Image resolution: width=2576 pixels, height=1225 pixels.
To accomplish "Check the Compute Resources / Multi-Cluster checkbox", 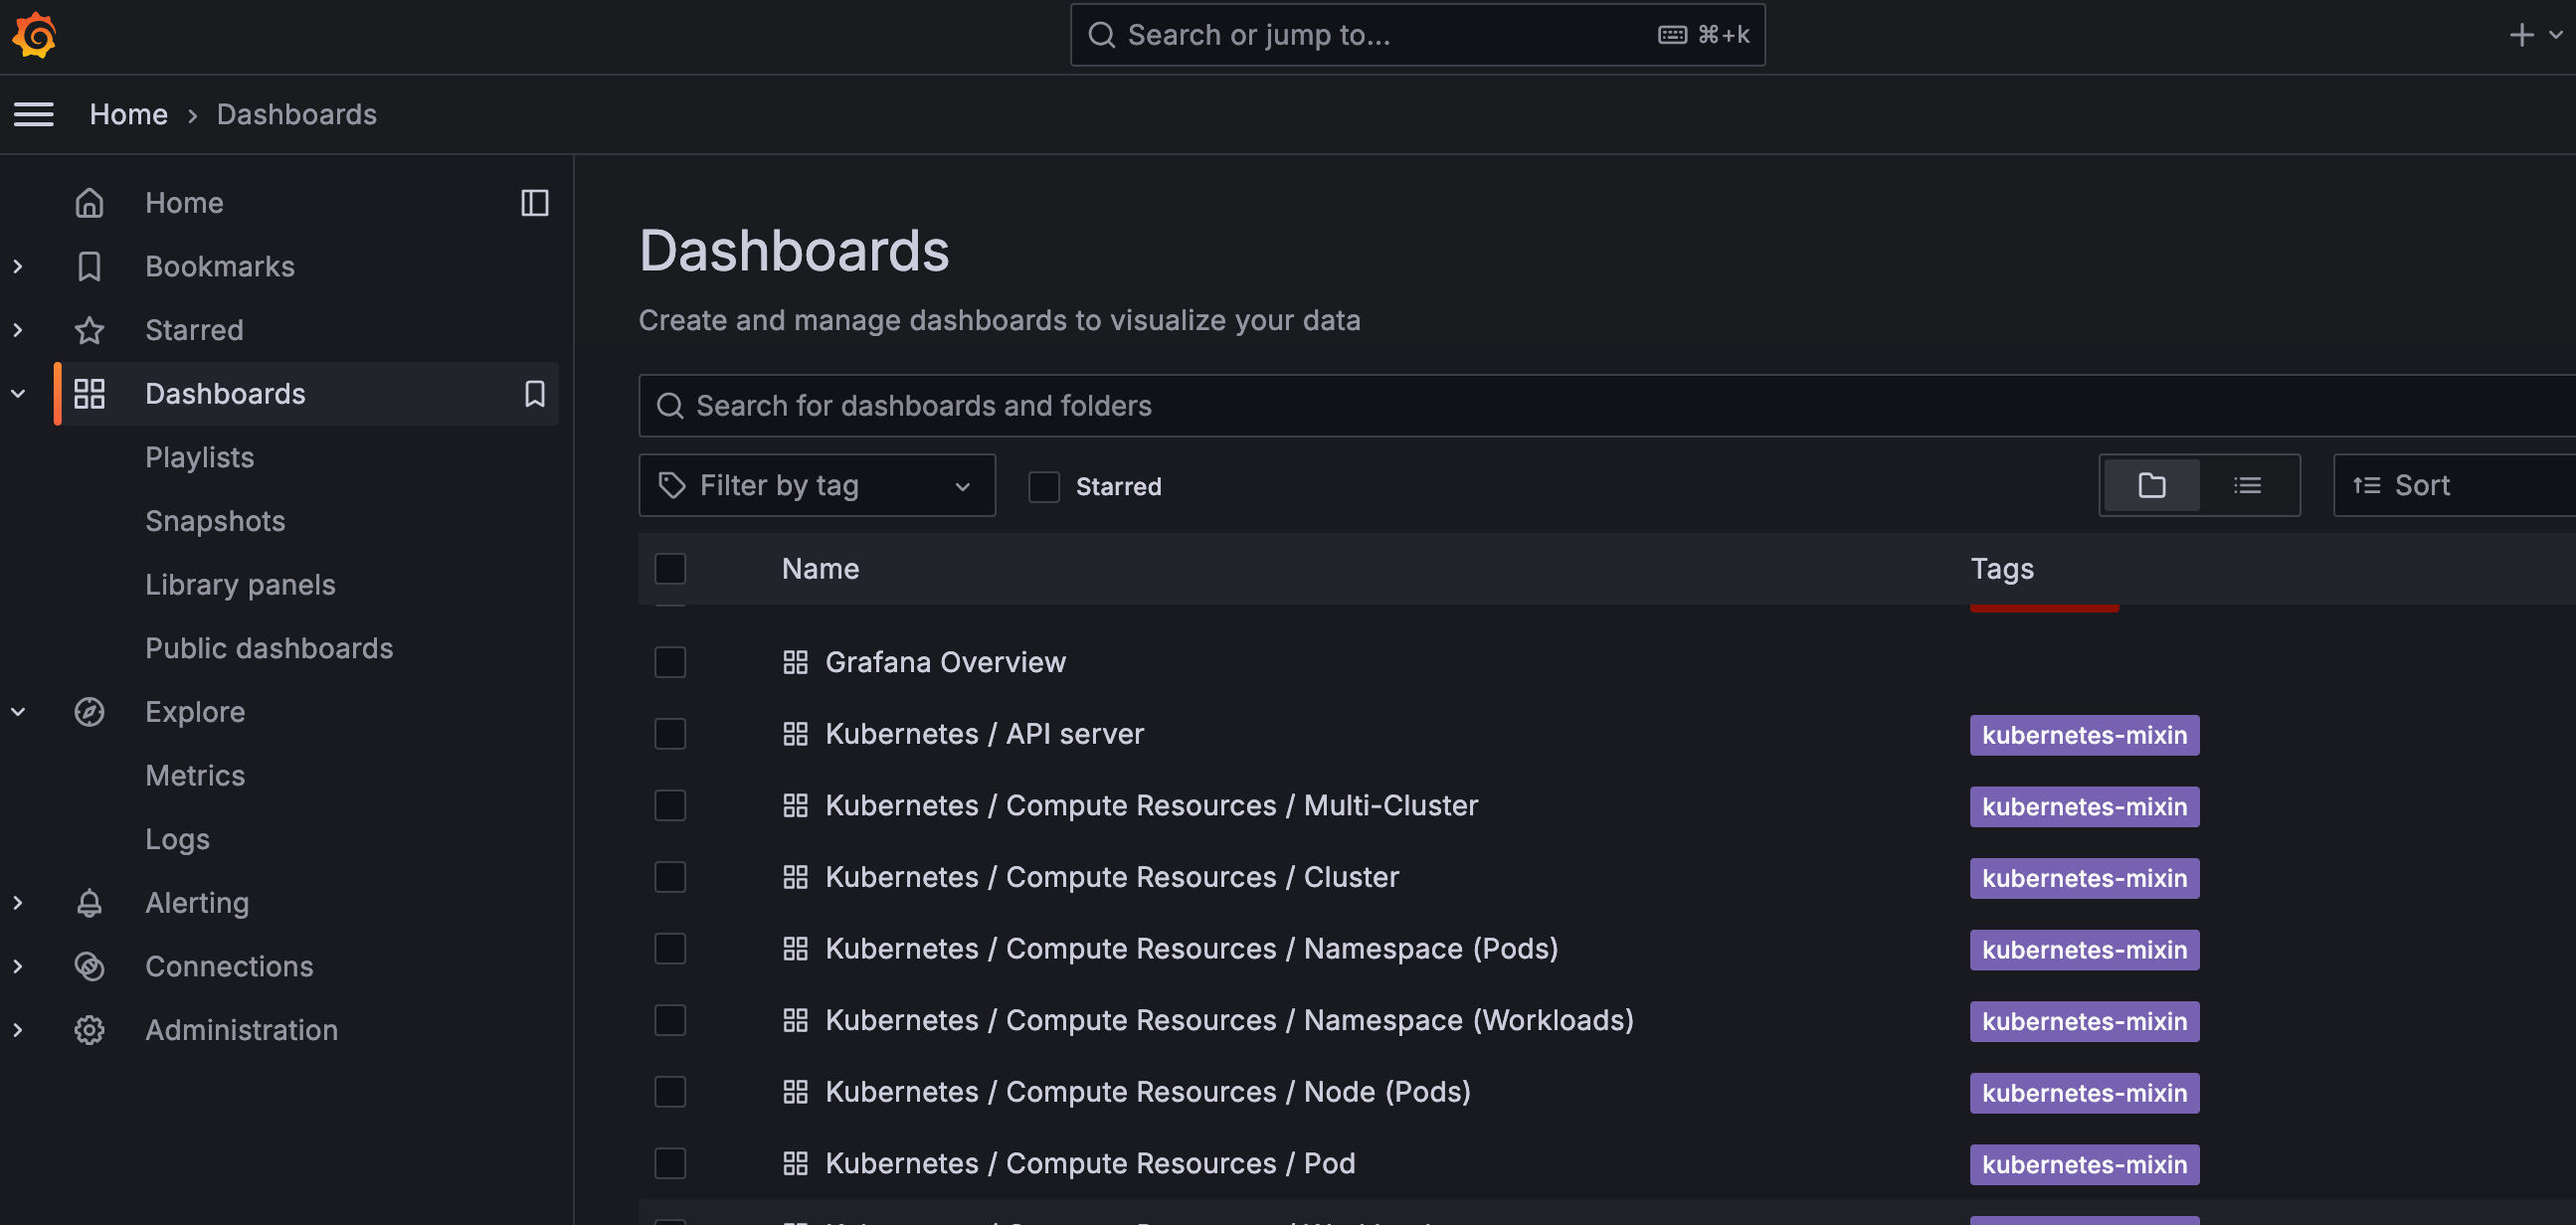I will pos(670,806).
